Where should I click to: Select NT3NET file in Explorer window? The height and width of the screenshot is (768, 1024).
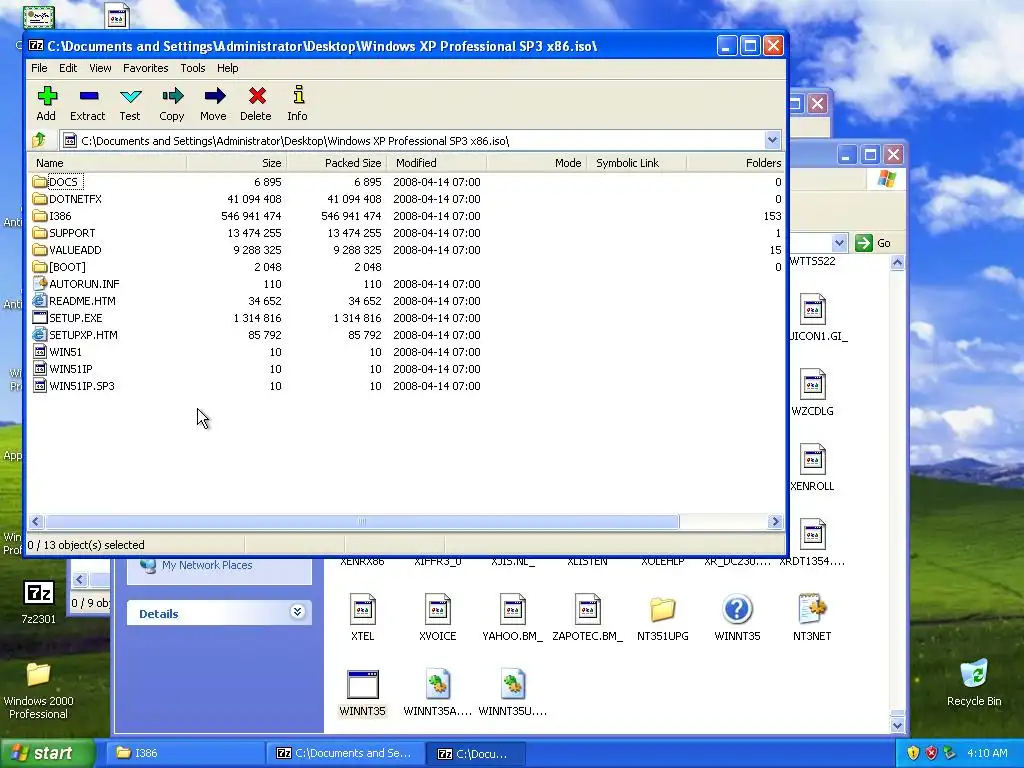tap(812, 618)
